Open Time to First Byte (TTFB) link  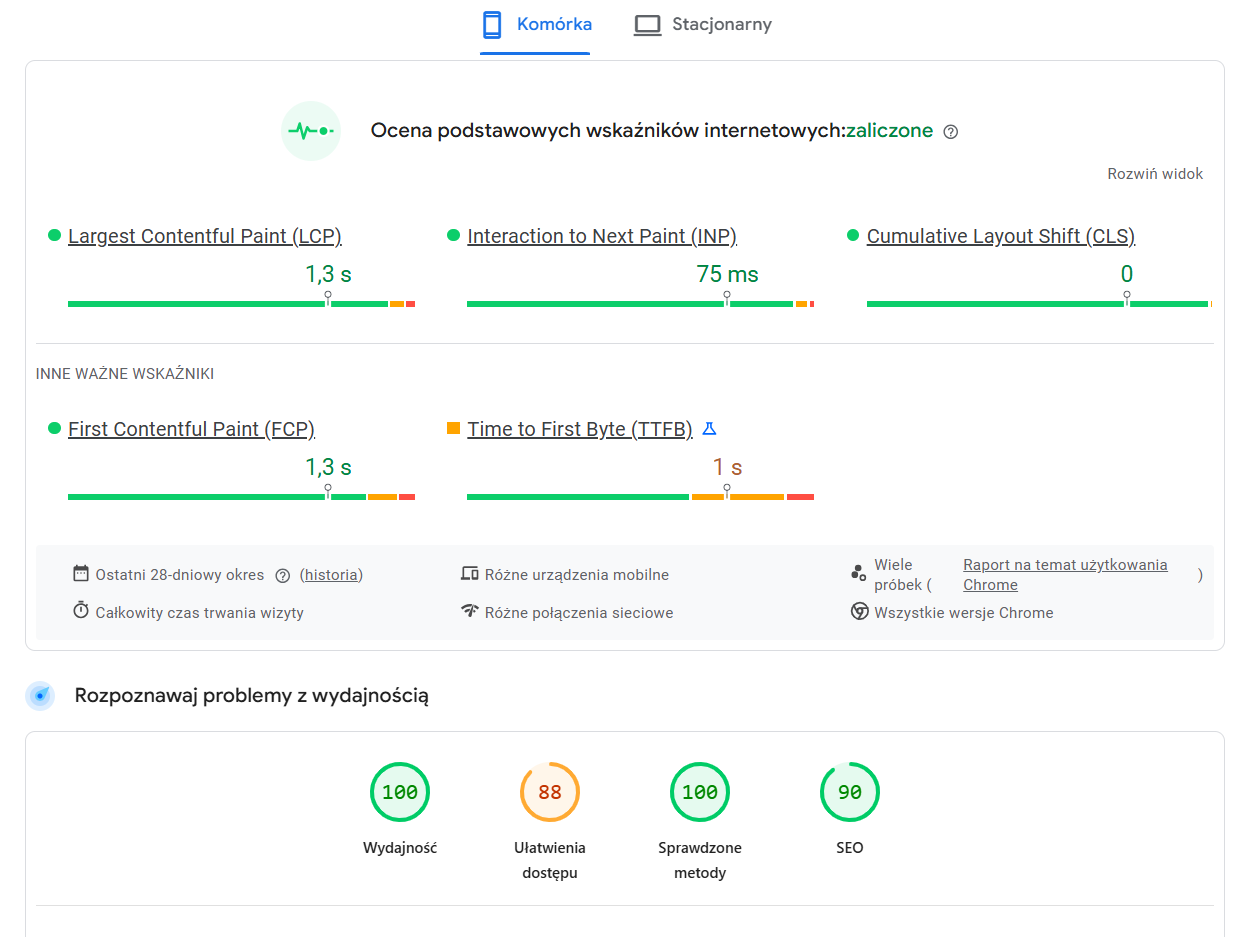579,430
